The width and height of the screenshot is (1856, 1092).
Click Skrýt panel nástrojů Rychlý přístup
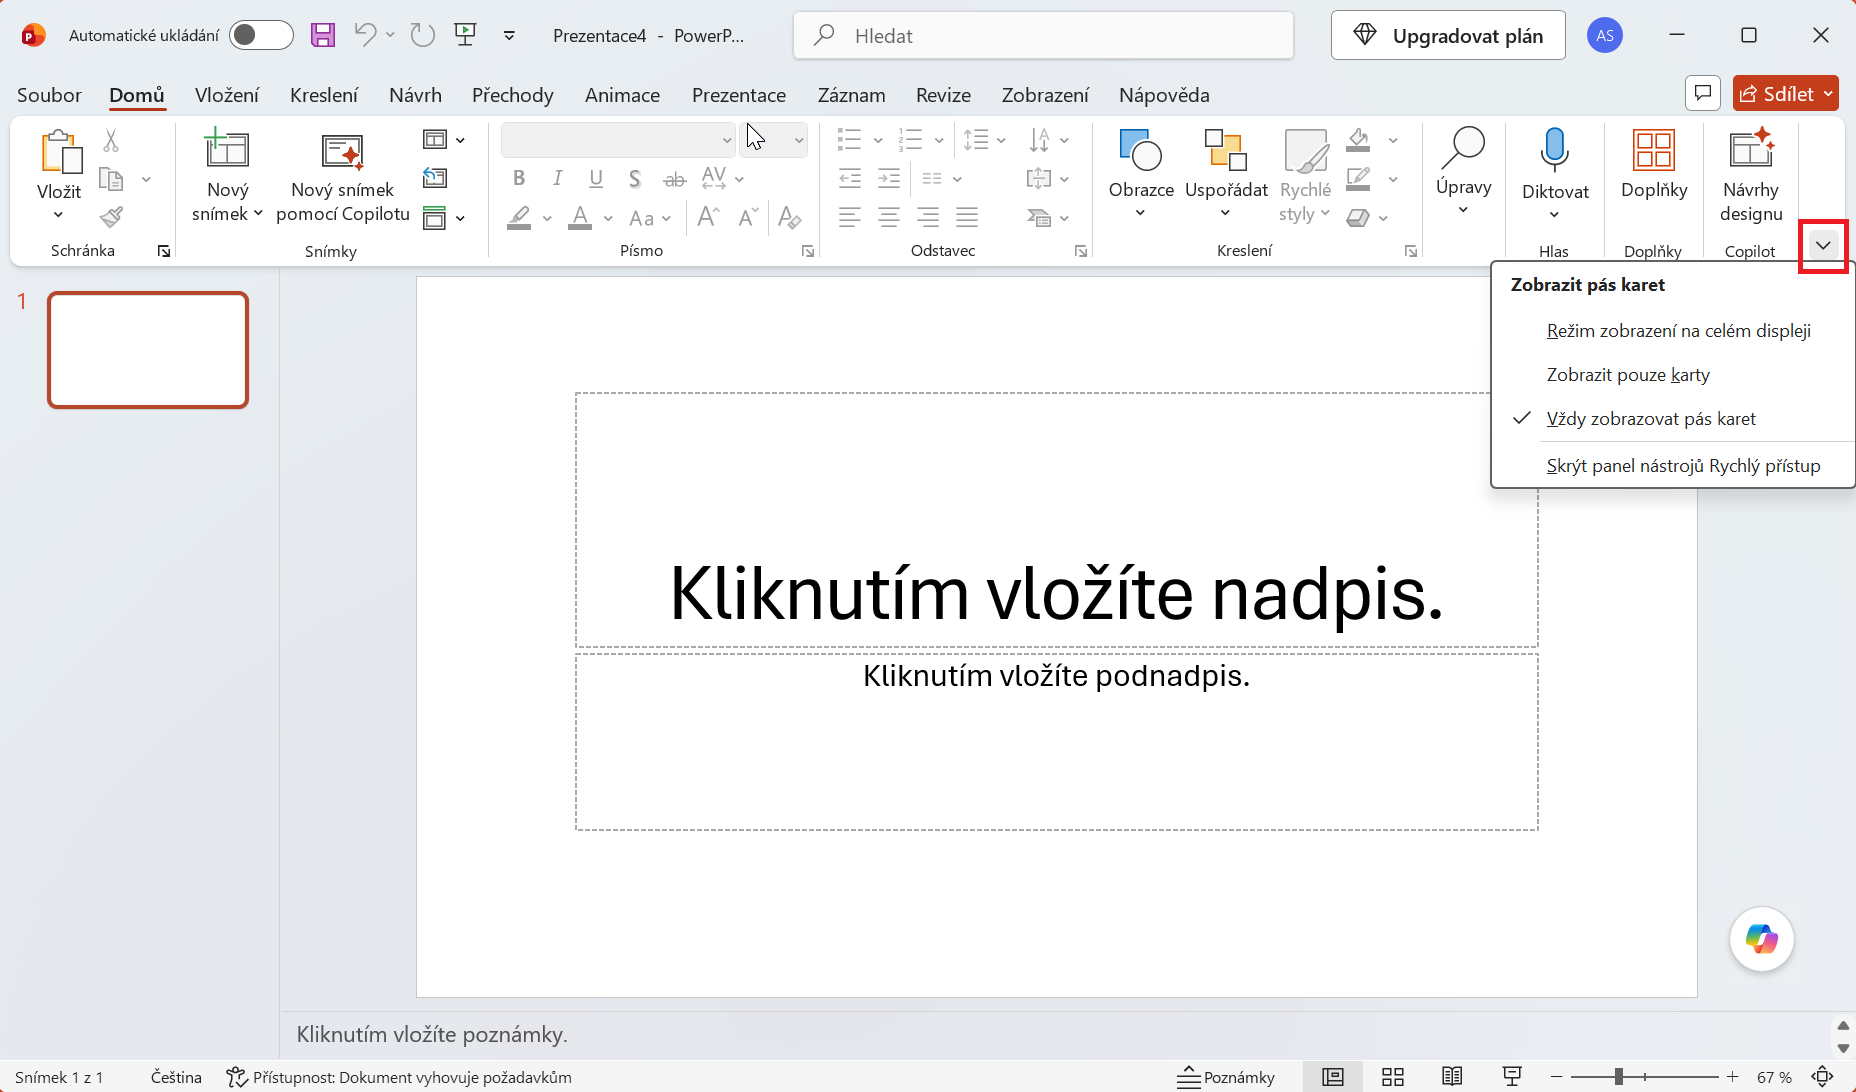click(x=1674, y=466)
